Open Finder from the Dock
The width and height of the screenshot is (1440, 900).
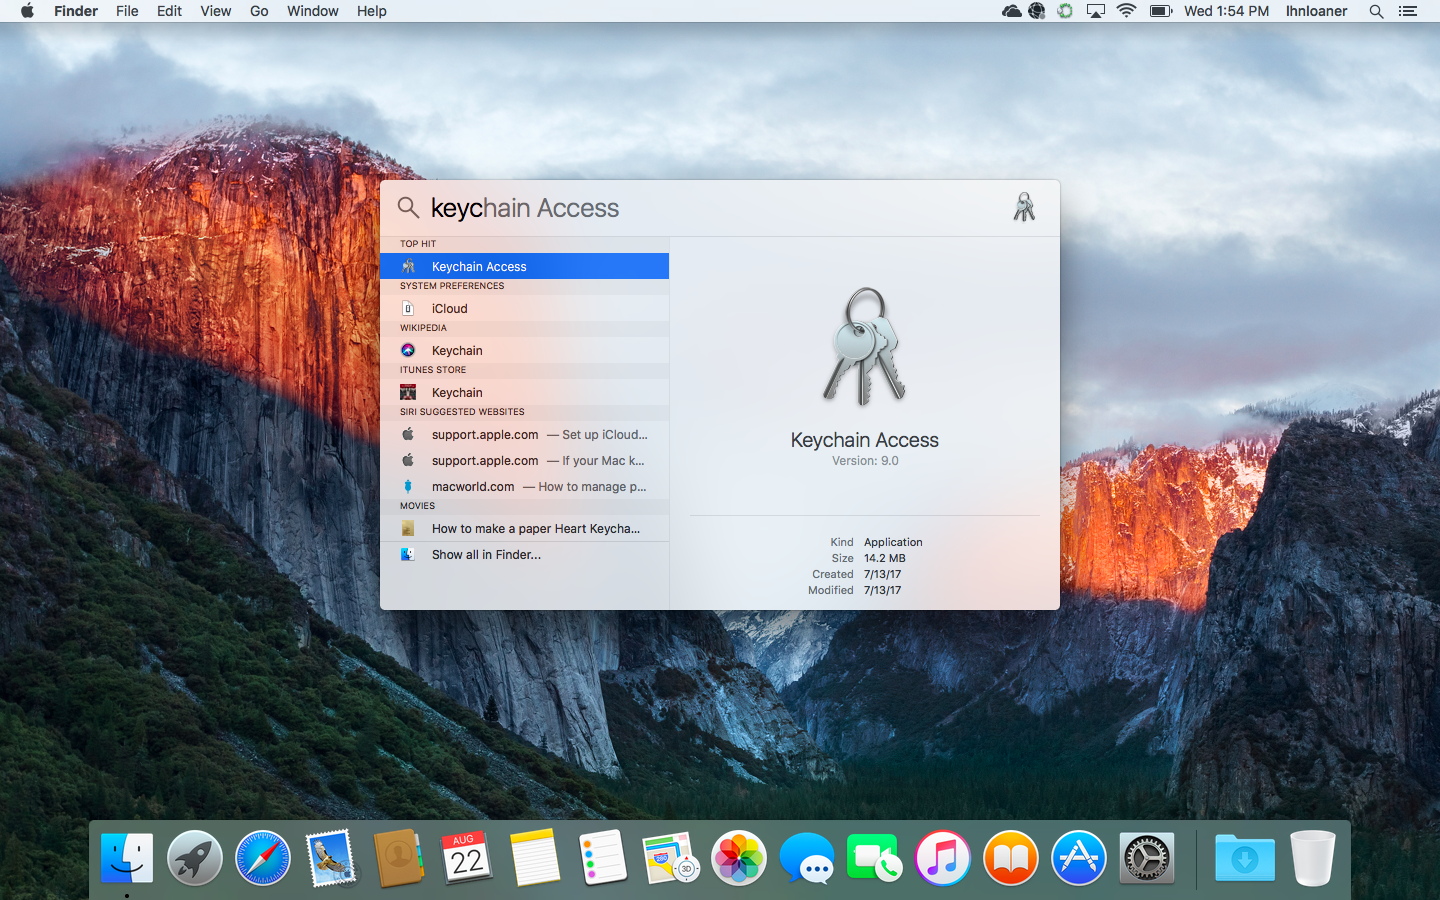click(127, 858)
